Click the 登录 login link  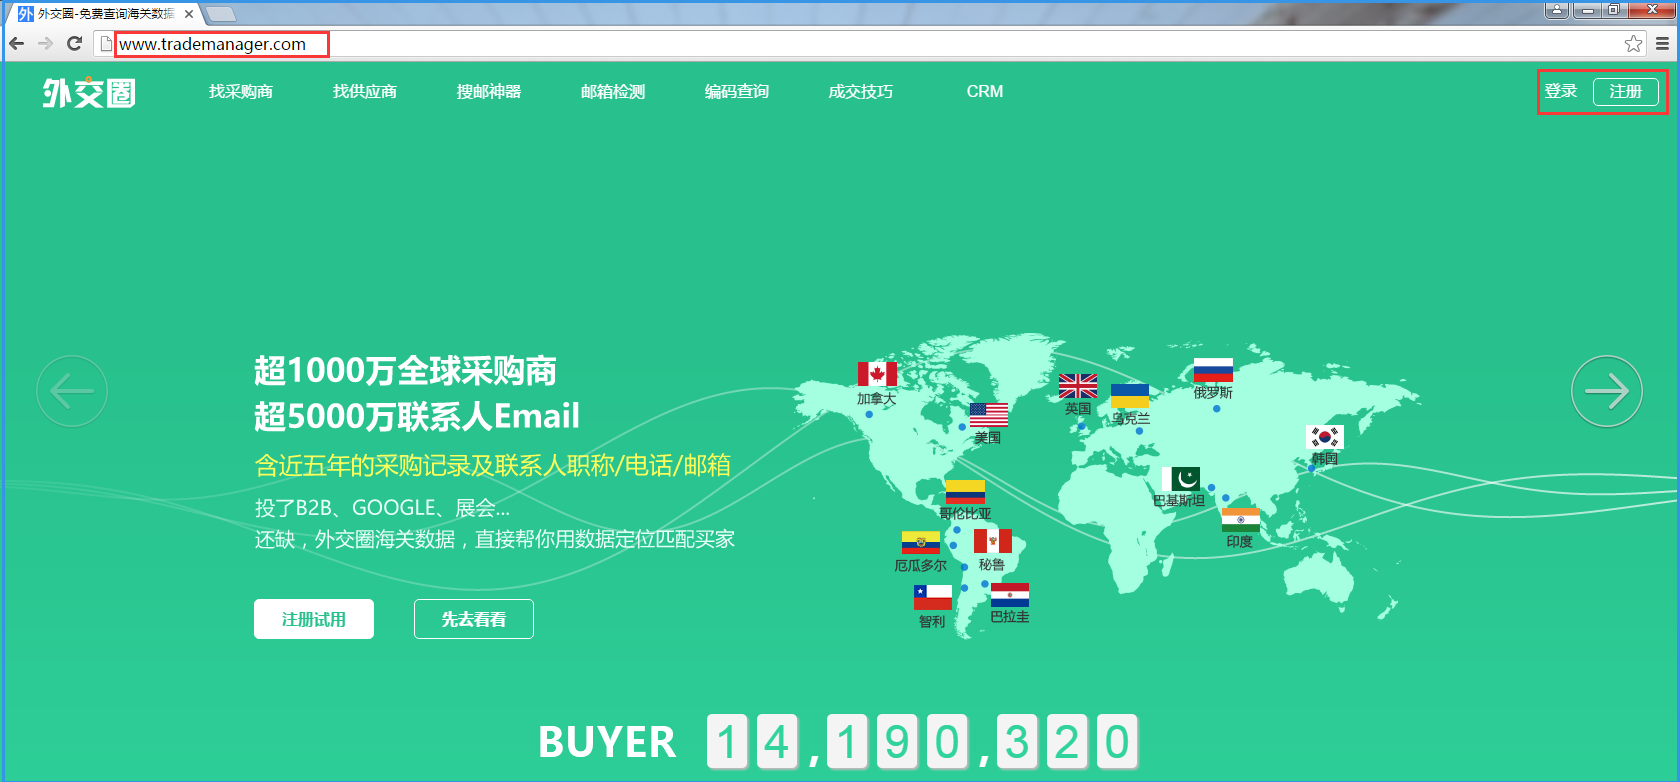[x=1560, y=91]
